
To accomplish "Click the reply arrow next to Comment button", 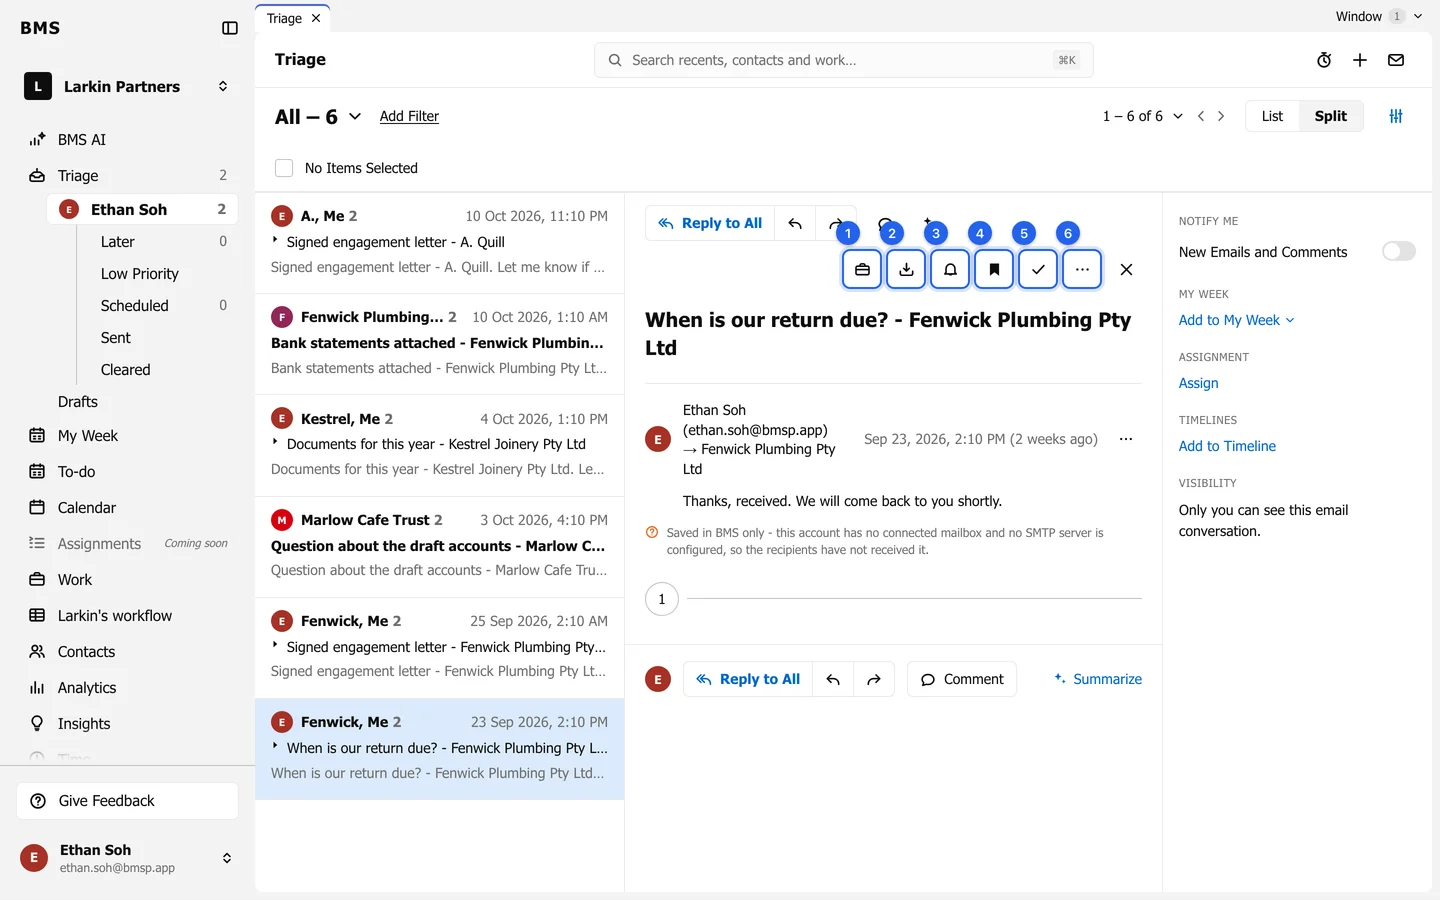I will [x=833, y=679].
